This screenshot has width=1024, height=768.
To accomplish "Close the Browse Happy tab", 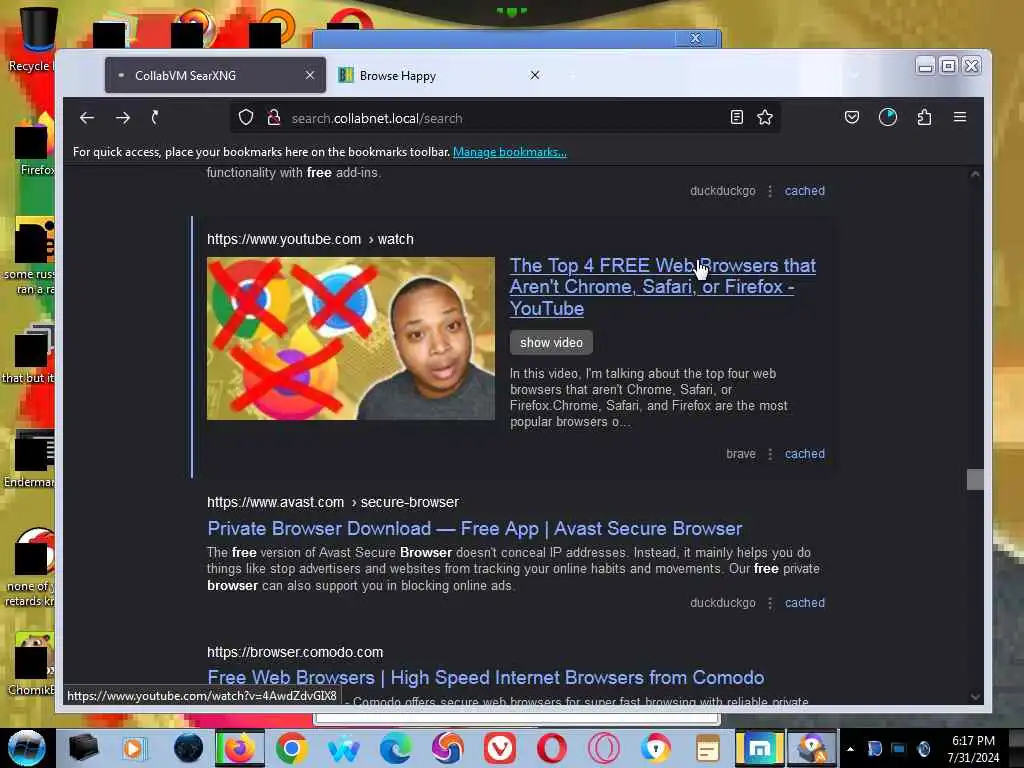I will tap(535, 76).
